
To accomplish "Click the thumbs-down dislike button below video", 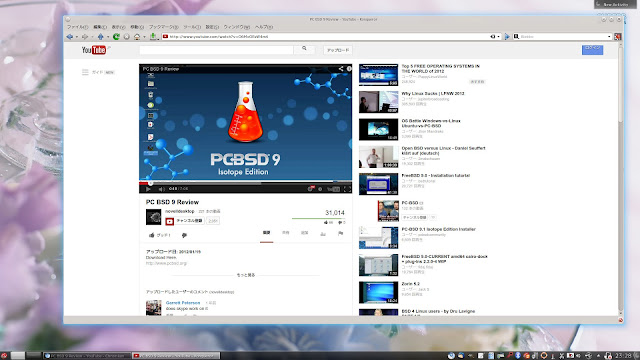I will coord(184,235).
